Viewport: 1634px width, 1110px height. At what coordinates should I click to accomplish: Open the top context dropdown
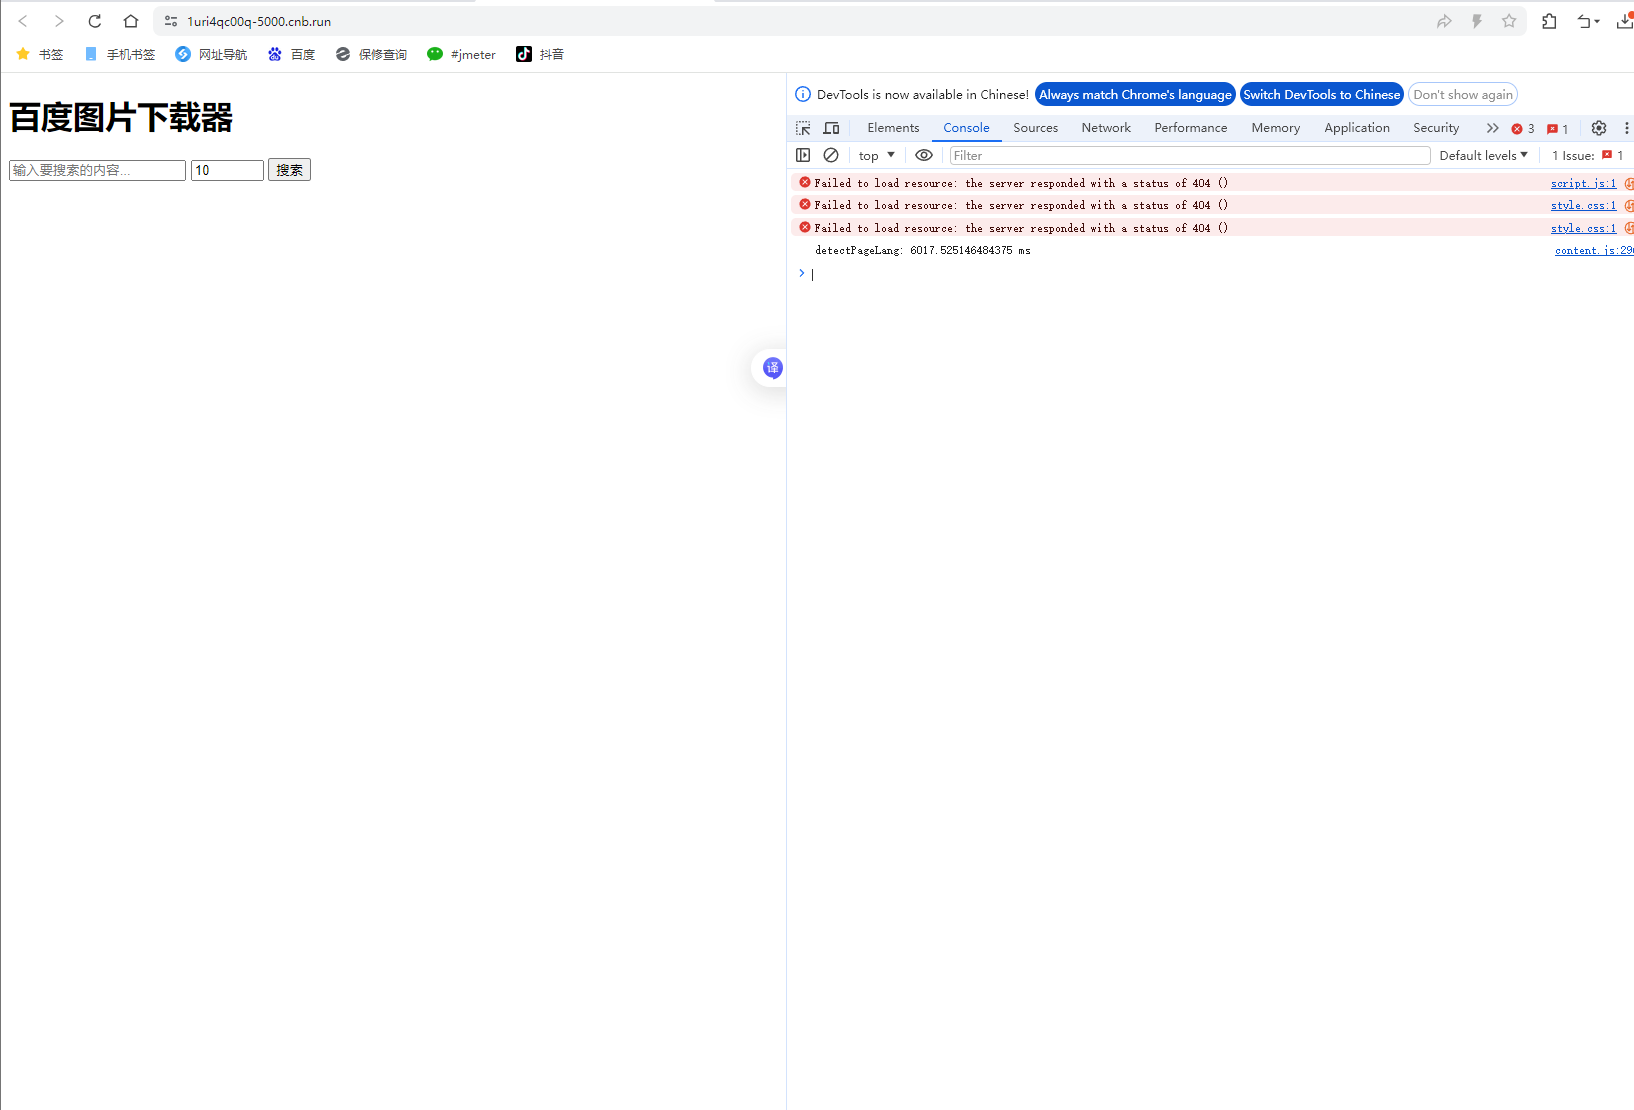(x=877, y=155)
